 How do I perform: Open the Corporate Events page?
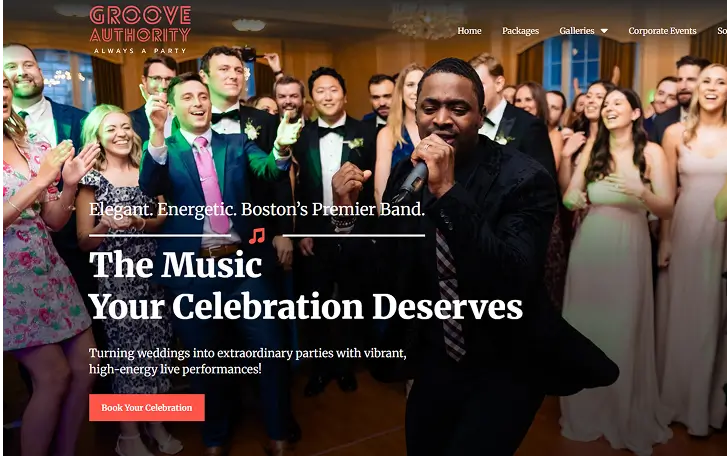662,31
